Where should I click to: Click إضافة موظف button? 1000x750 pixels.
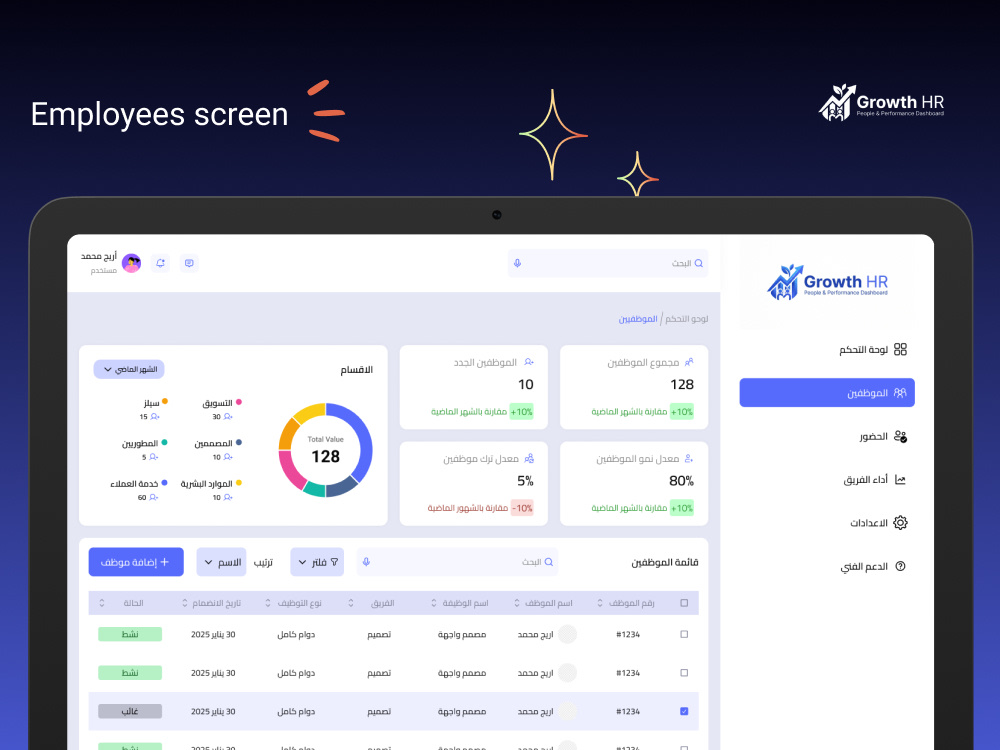coord(136,562)
